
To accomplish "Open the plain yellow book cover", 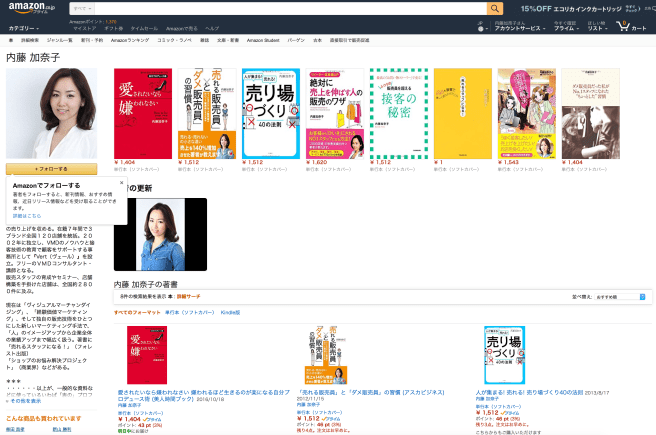I will tap(463, 113).
